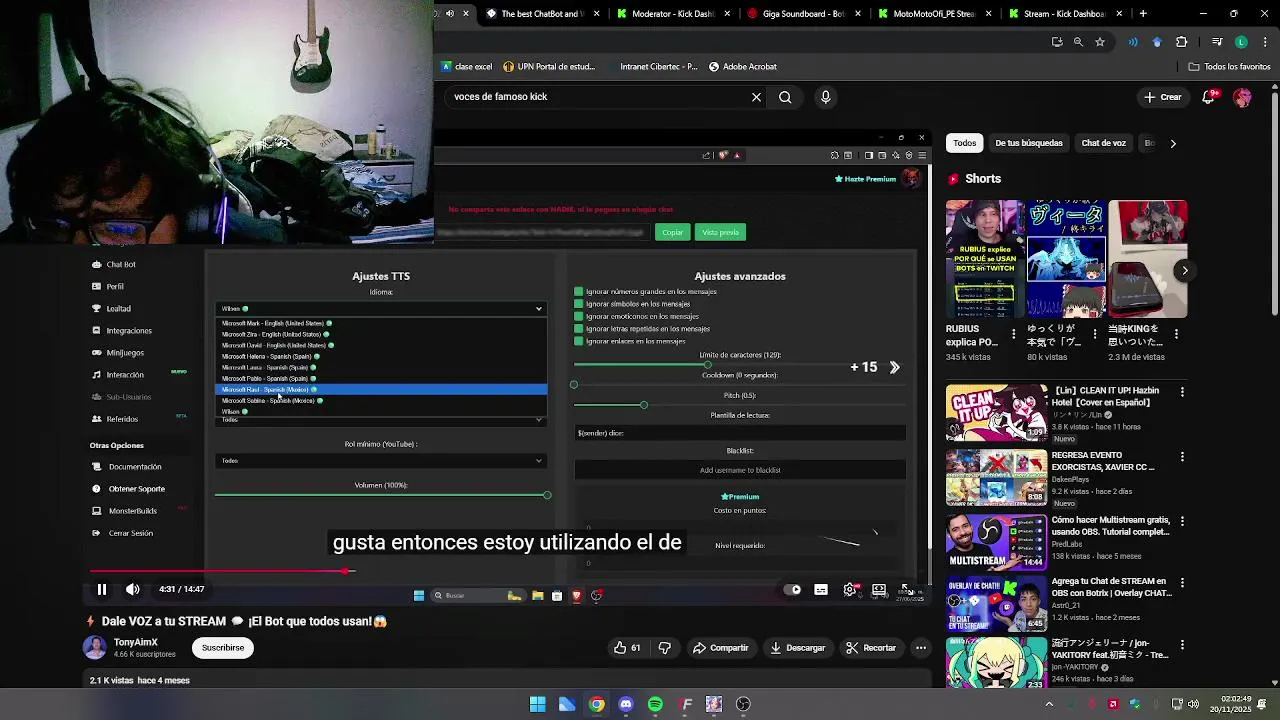This screenshot has width=1280, height=720.
Task: Click the Copiar green button
Action: (672, 232)
